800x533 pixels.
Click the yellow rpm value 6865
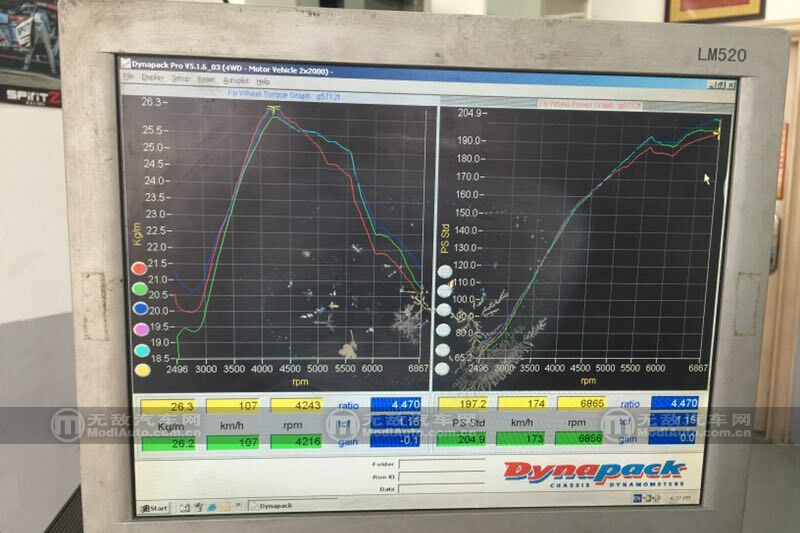pyautogui.click(x=582, y=403)
